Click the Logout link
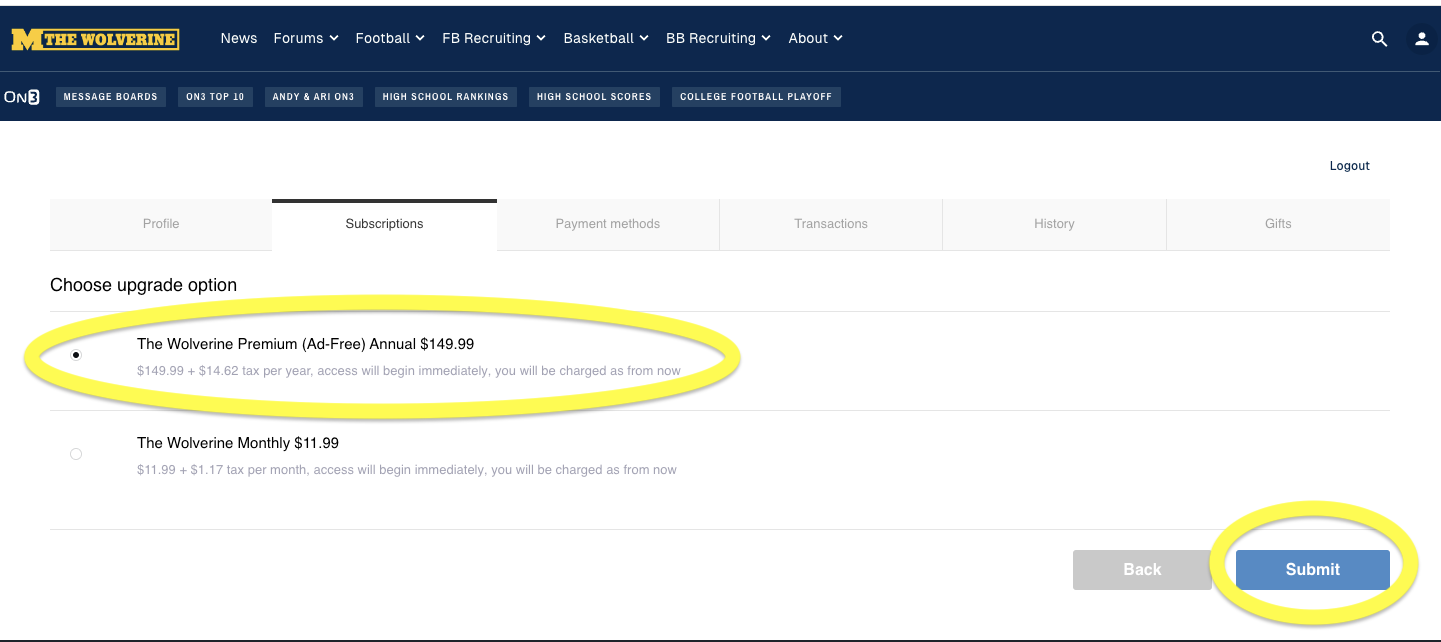This screenshot has height=642, width=1441. 1349,166
